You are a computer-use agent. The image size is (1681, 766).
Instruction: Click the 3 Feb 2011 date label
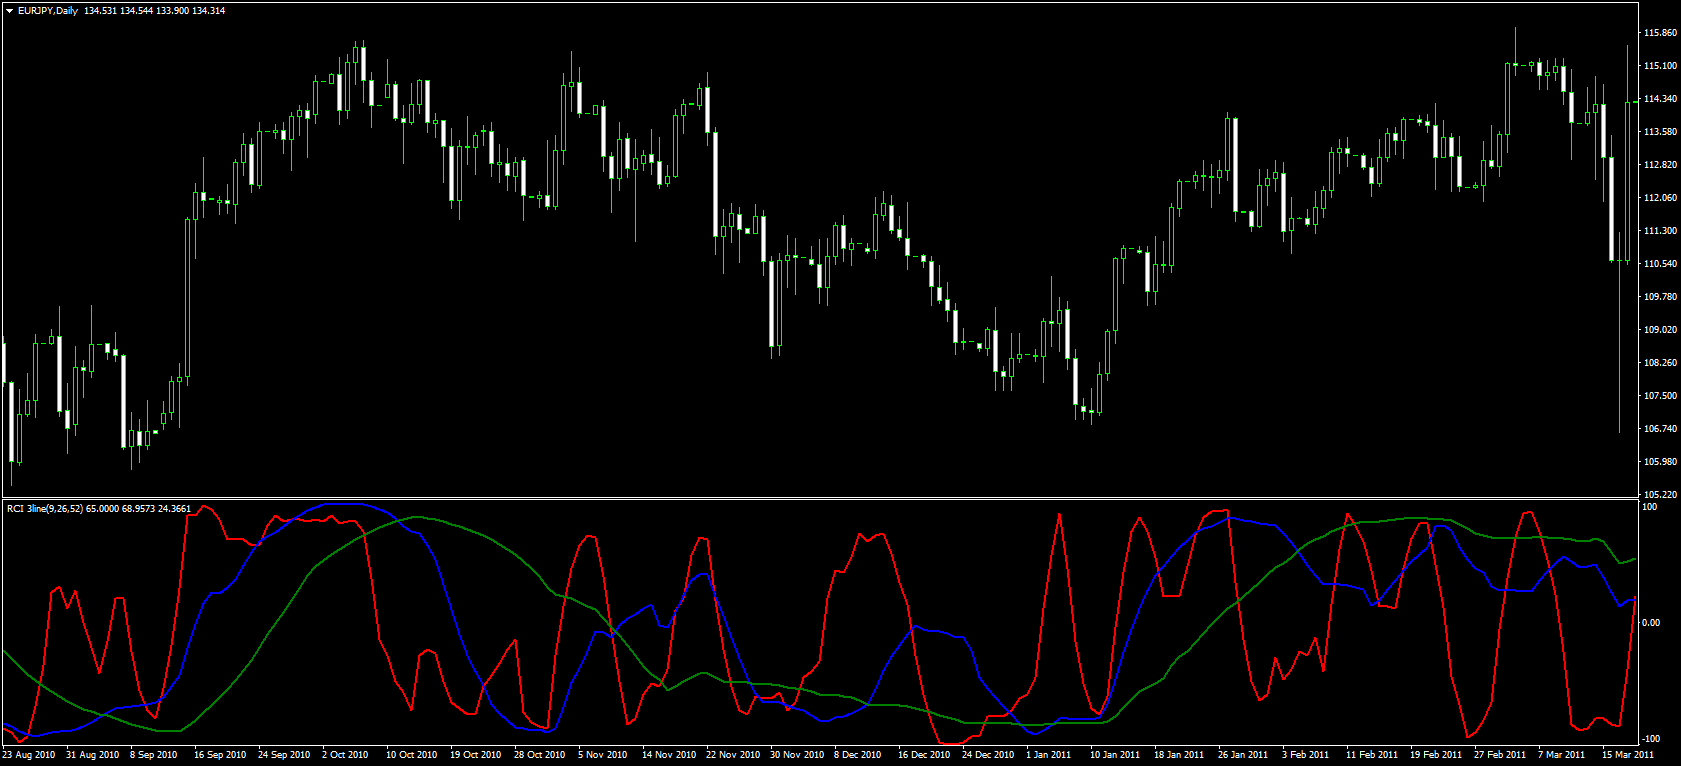tap(1306, 755)
